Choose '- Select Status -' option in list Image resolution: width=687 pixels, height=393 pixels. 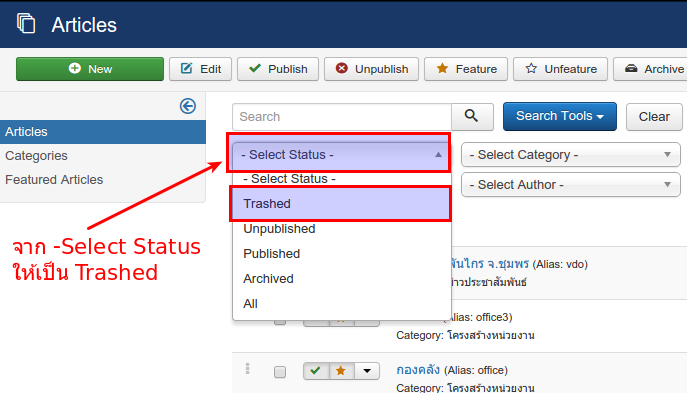pyautogui.click(x=342, y=179)
